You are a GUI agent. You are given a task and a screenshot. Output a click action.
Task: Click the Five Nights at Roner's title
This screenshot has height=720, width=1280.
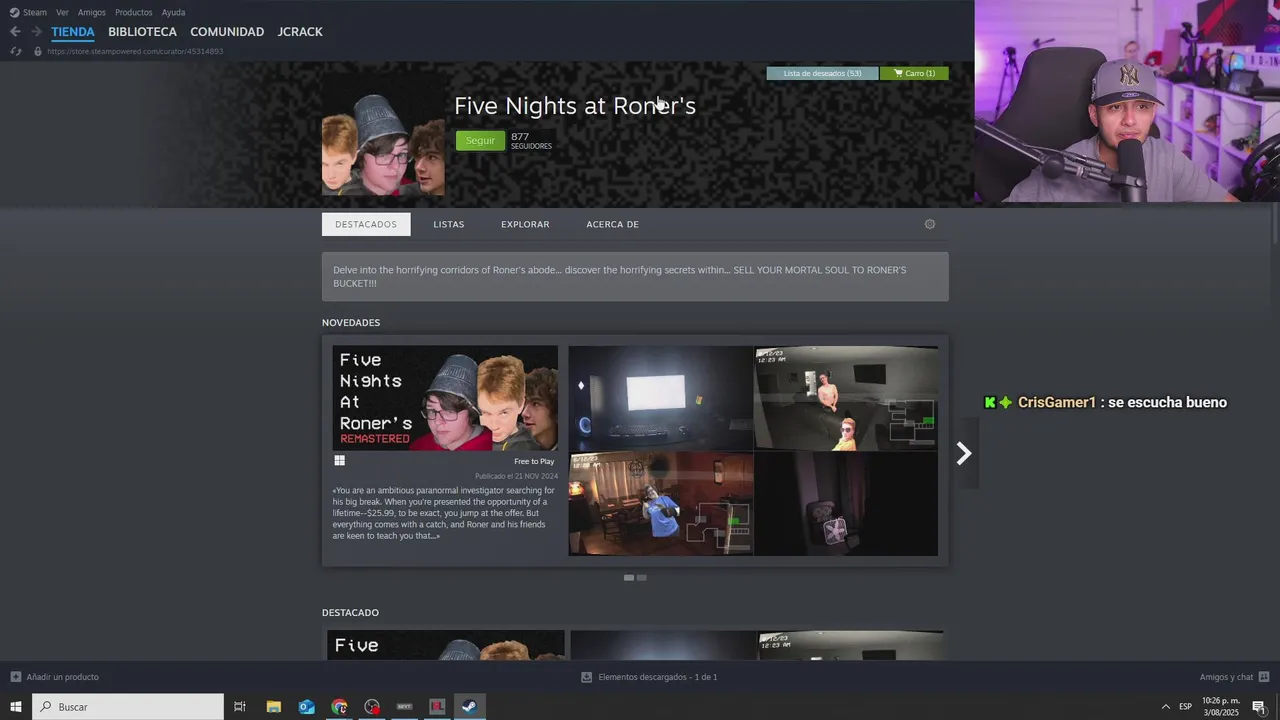click(575, 106)
